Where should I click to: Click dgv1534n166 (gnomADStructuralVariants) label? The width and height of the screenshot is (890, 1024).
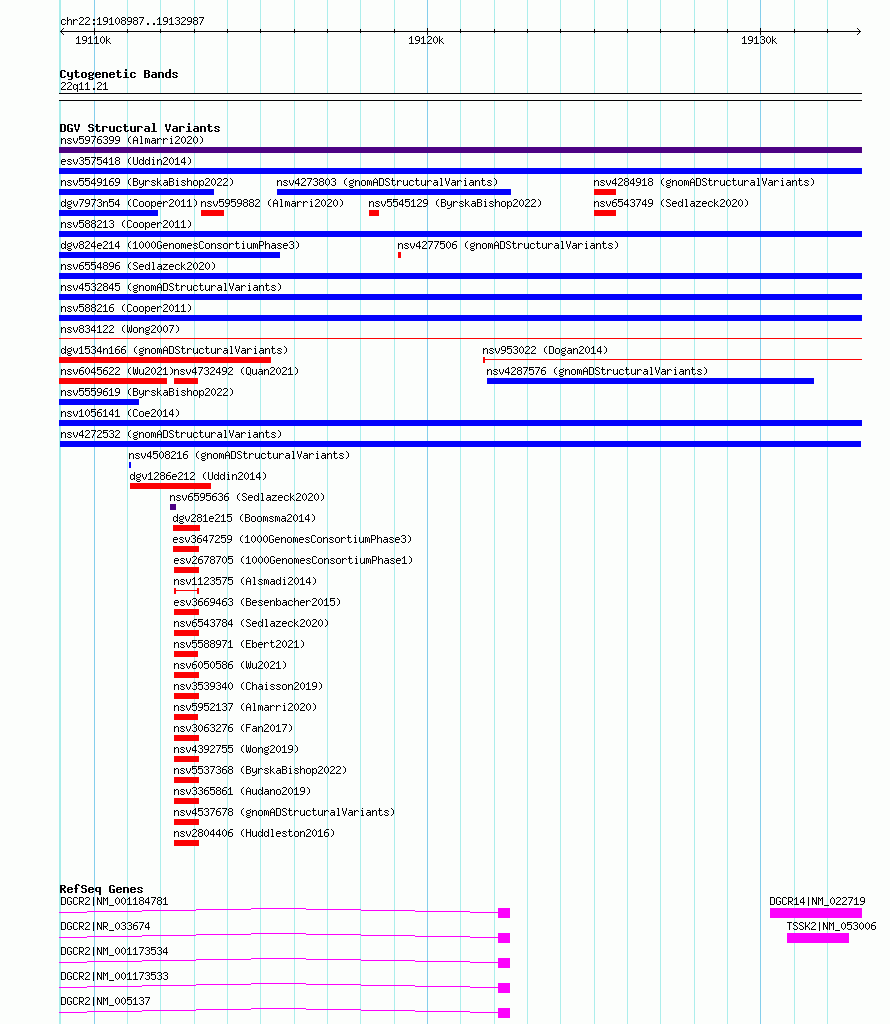tap(174, 350)
